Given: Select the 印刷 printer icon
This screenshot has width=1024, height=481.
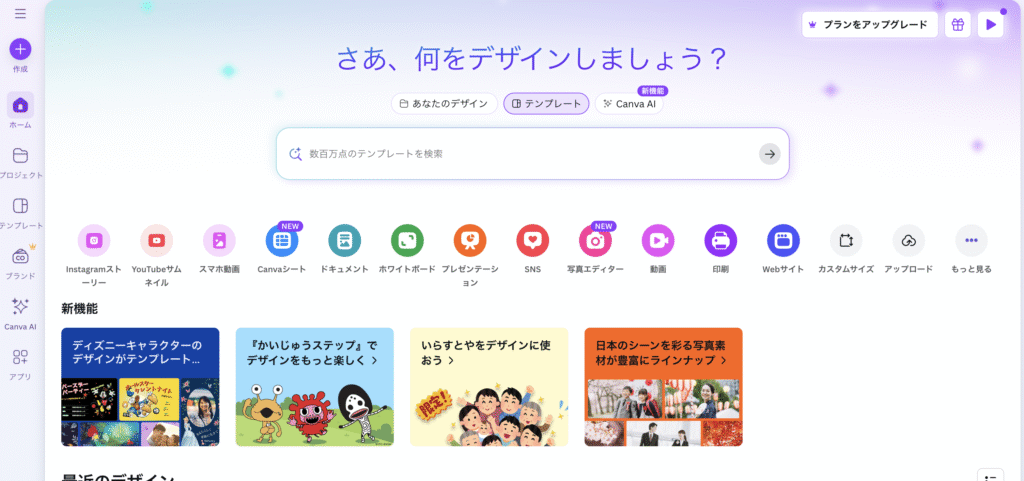Looking at the screenshot, I should [x=721, y=241].
